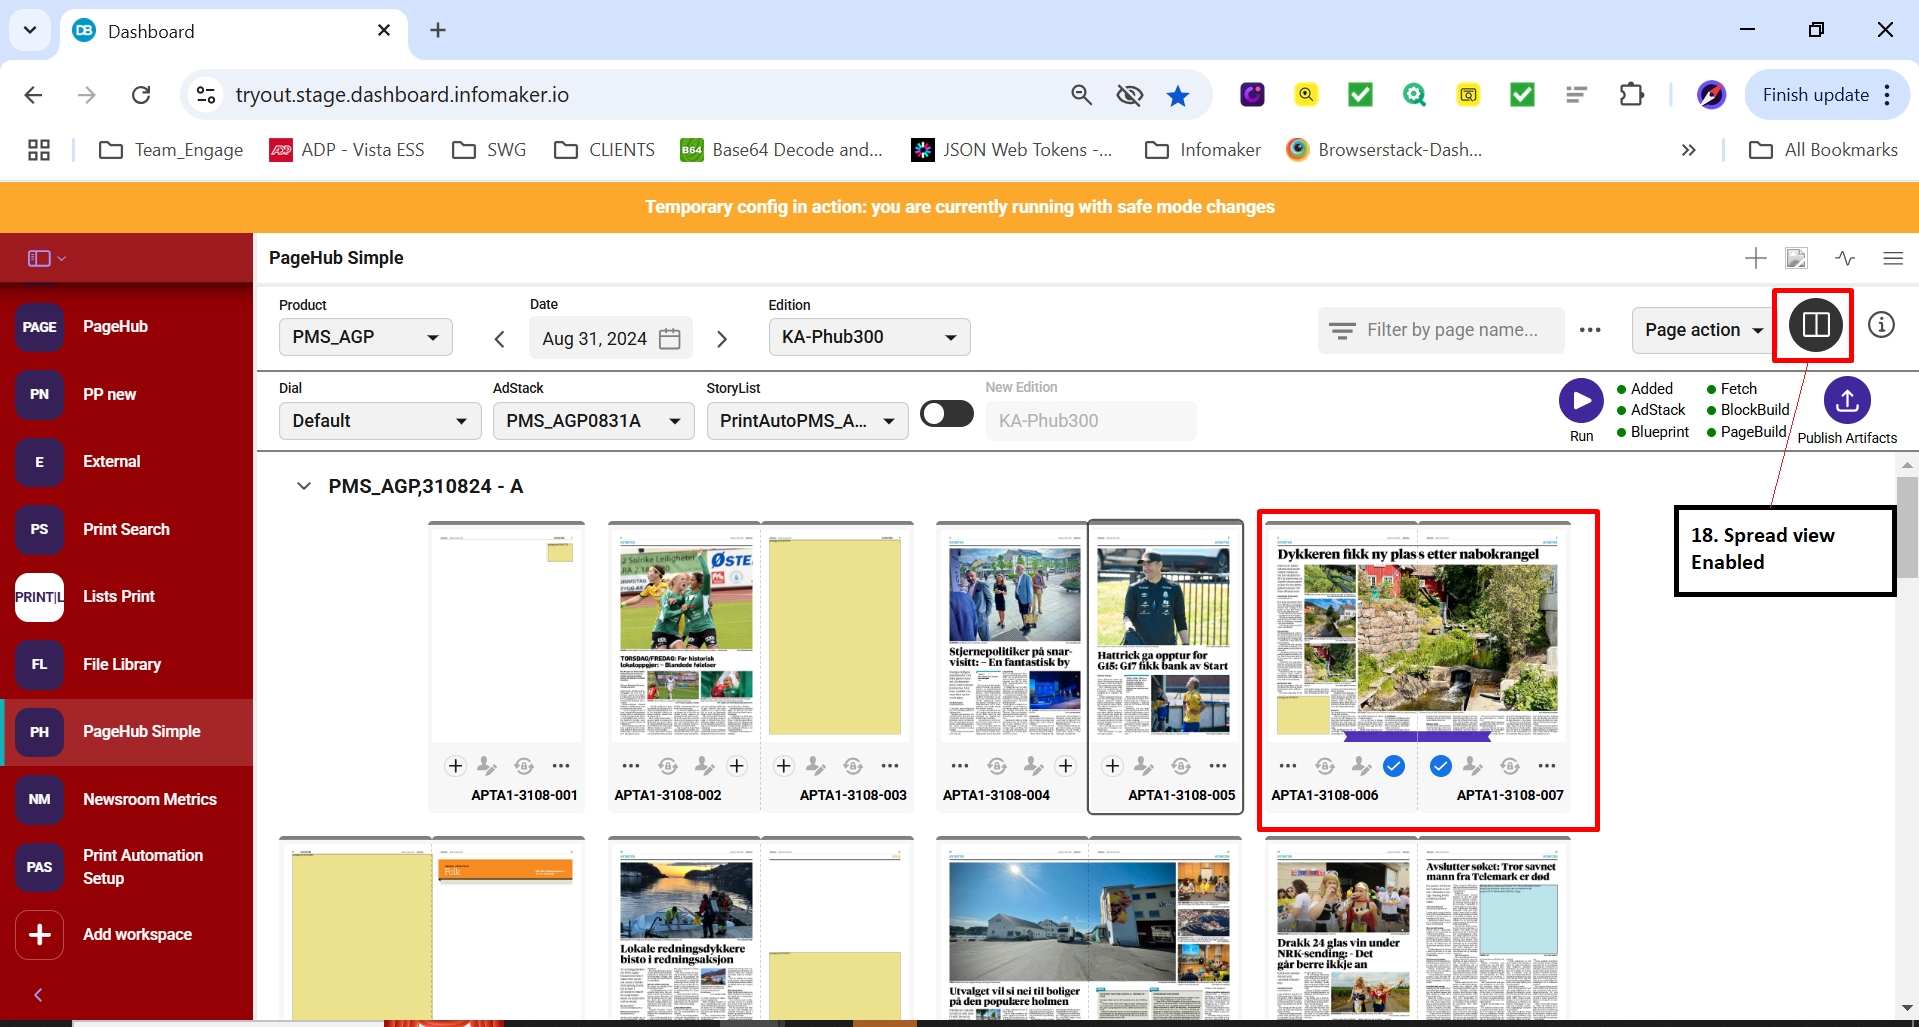Click the Page action button

[x=1702, y=330]
